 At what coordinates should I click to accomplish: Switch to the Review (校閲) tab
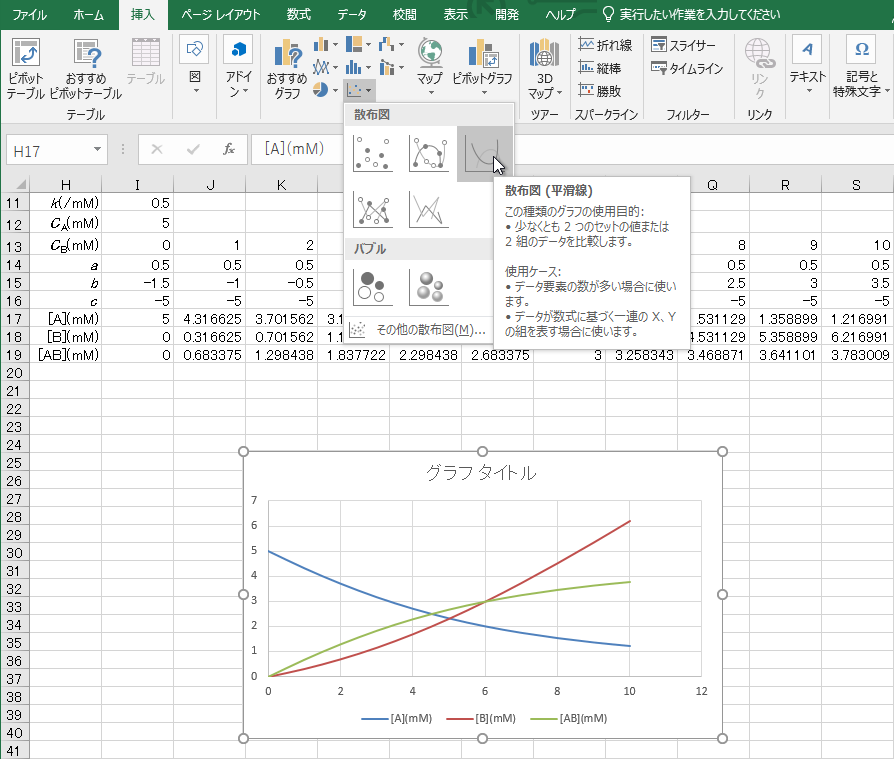coord(405,15)
